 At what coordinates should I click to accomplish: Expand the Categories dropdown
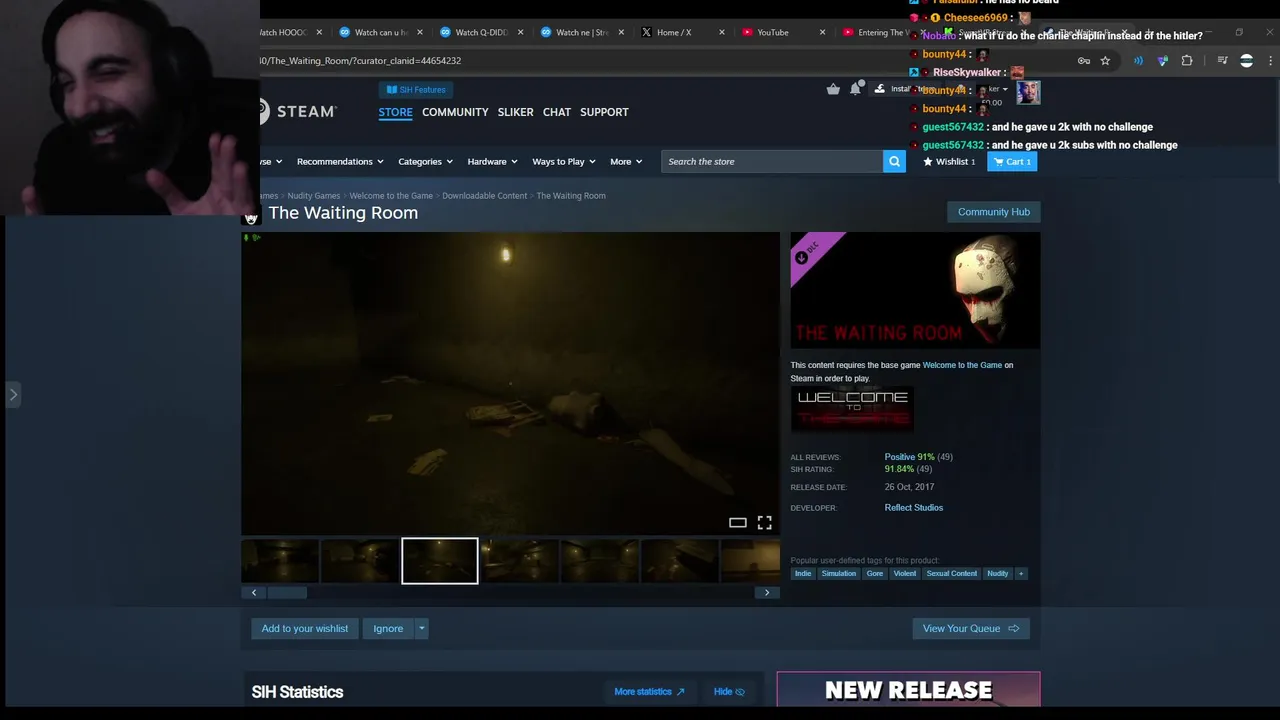[x=425, y=161]
